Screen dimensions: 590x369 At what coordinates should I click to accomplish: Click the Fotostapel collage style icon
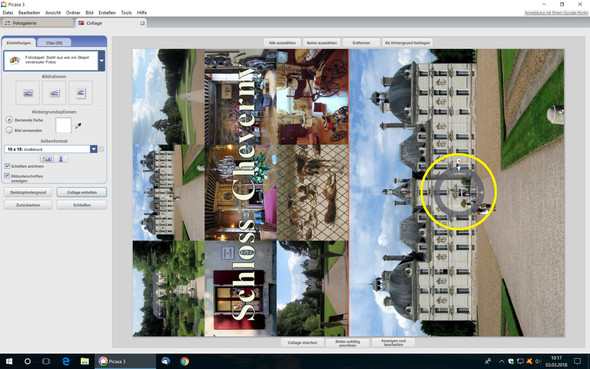pos(14,60)
